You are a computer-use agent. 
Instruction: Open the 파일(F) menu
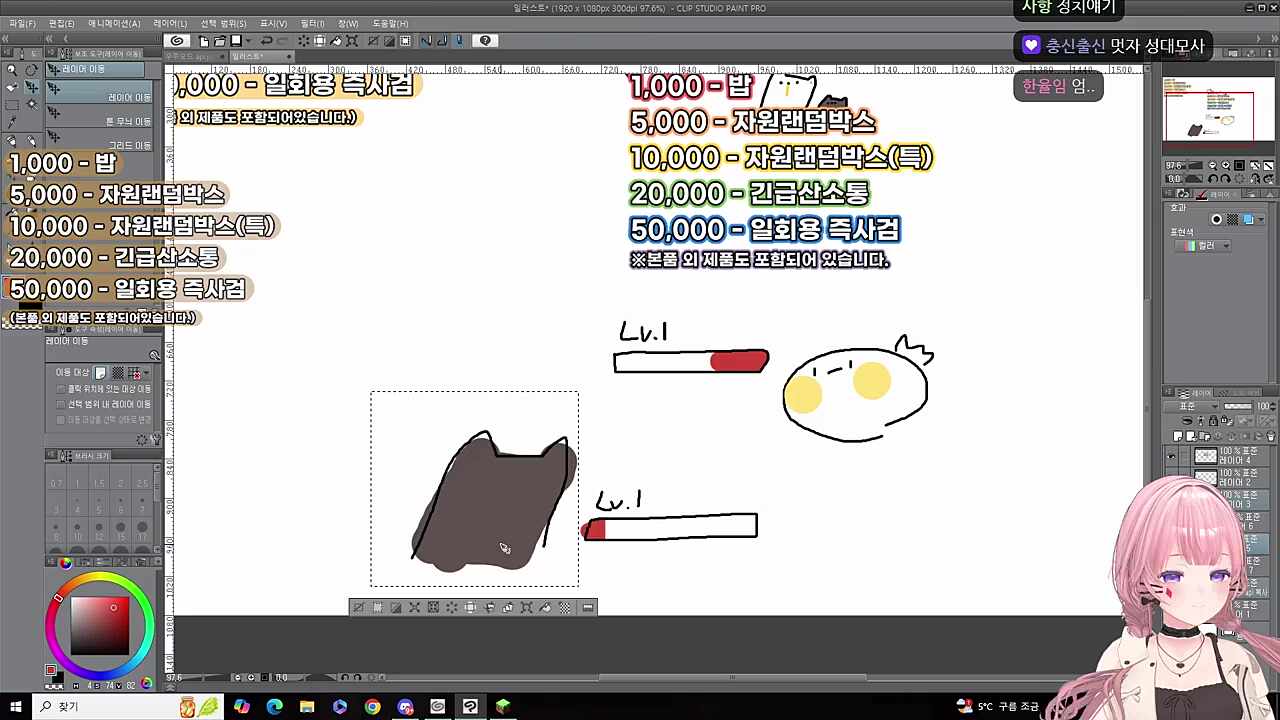click(x=22, y=23)
